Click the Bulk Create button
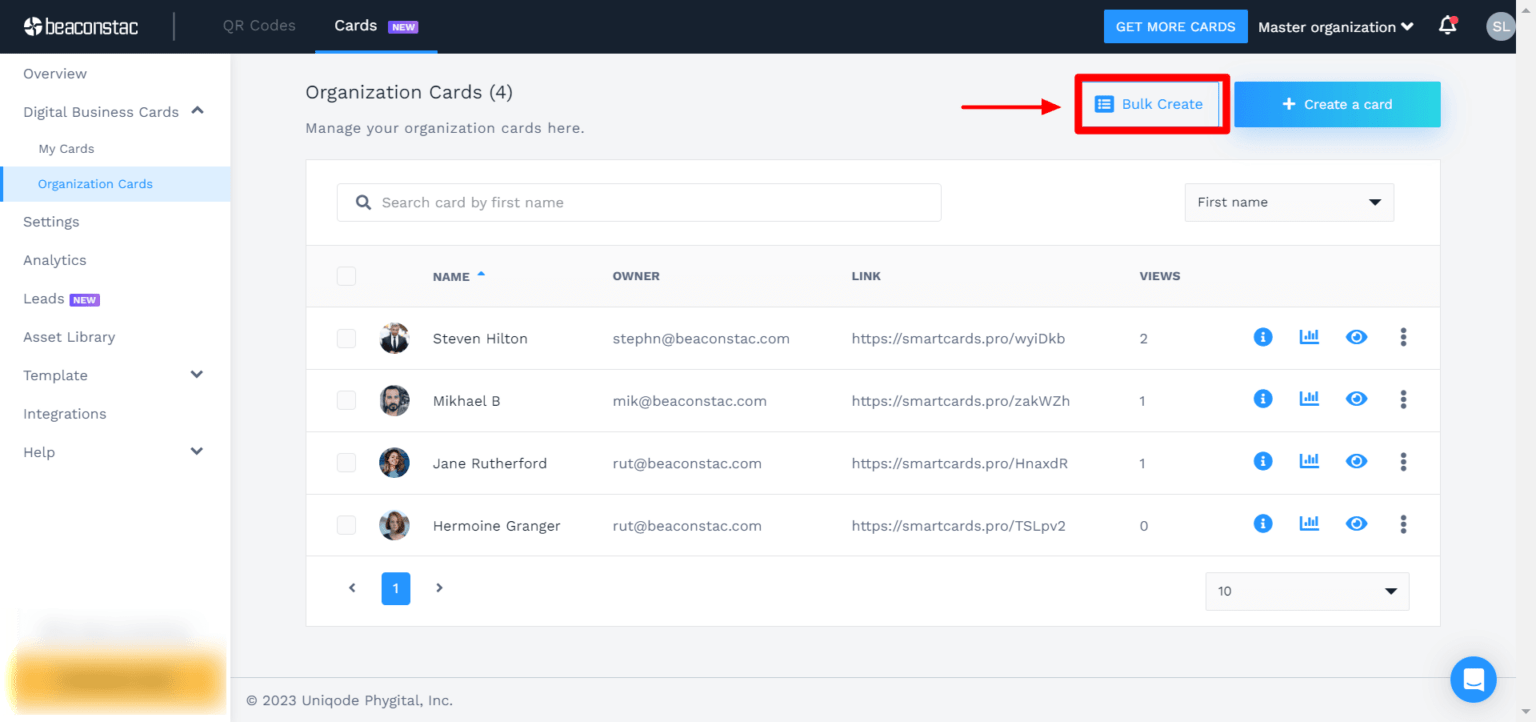 [1149, 104]
